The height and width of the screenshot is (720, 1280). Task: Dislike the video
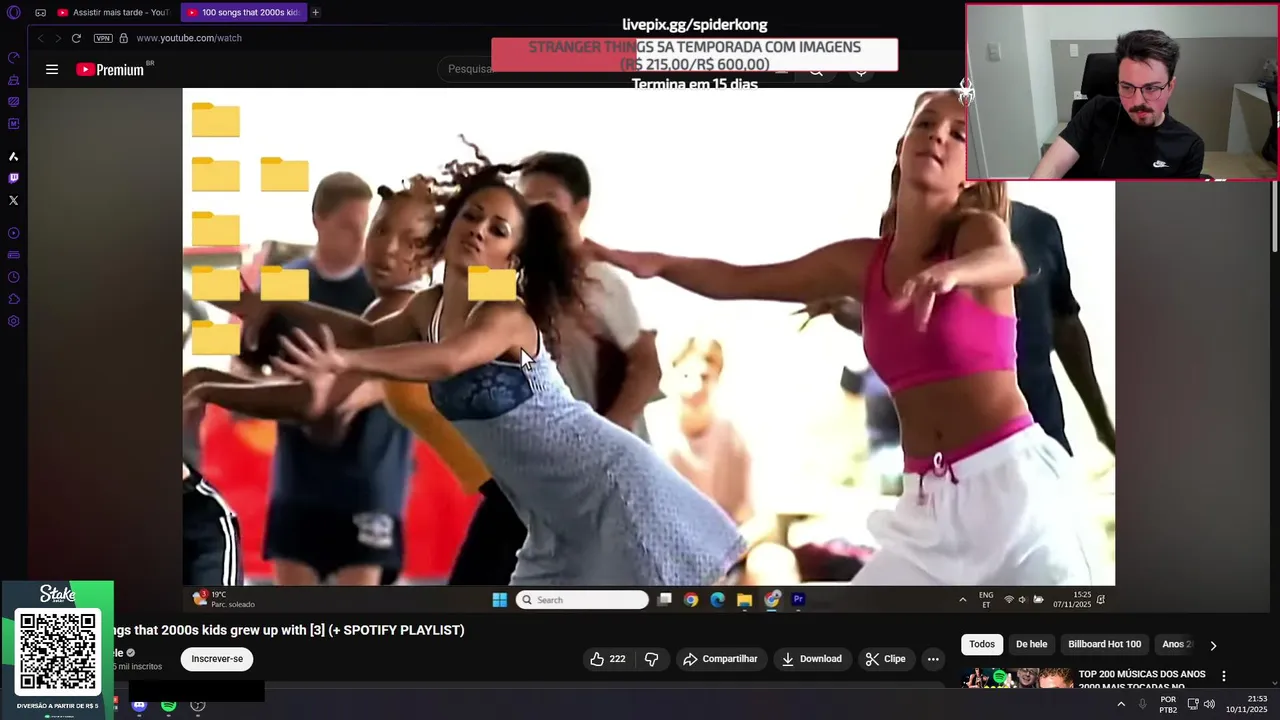(651, 659)
